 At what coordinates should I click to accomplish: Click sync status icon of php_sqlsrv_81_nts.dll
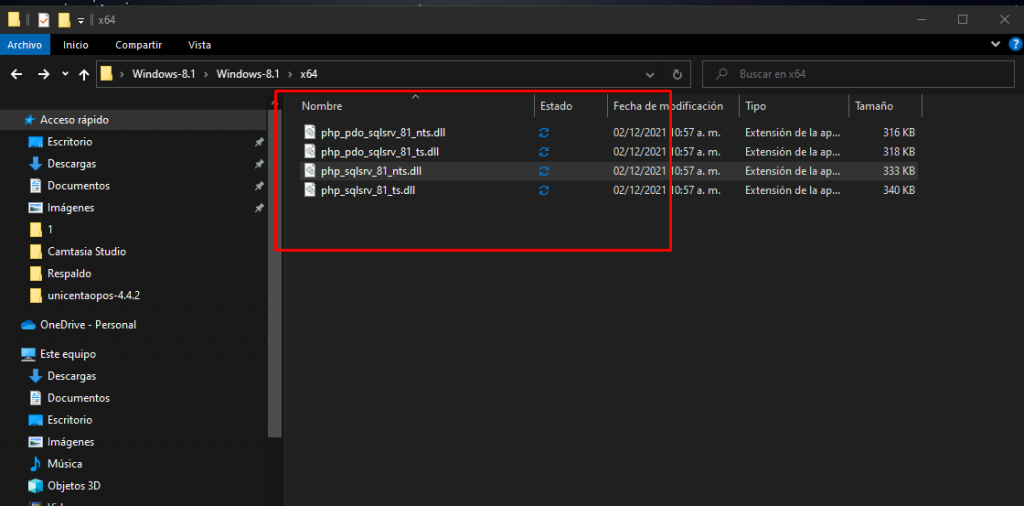tap(544, 171)
